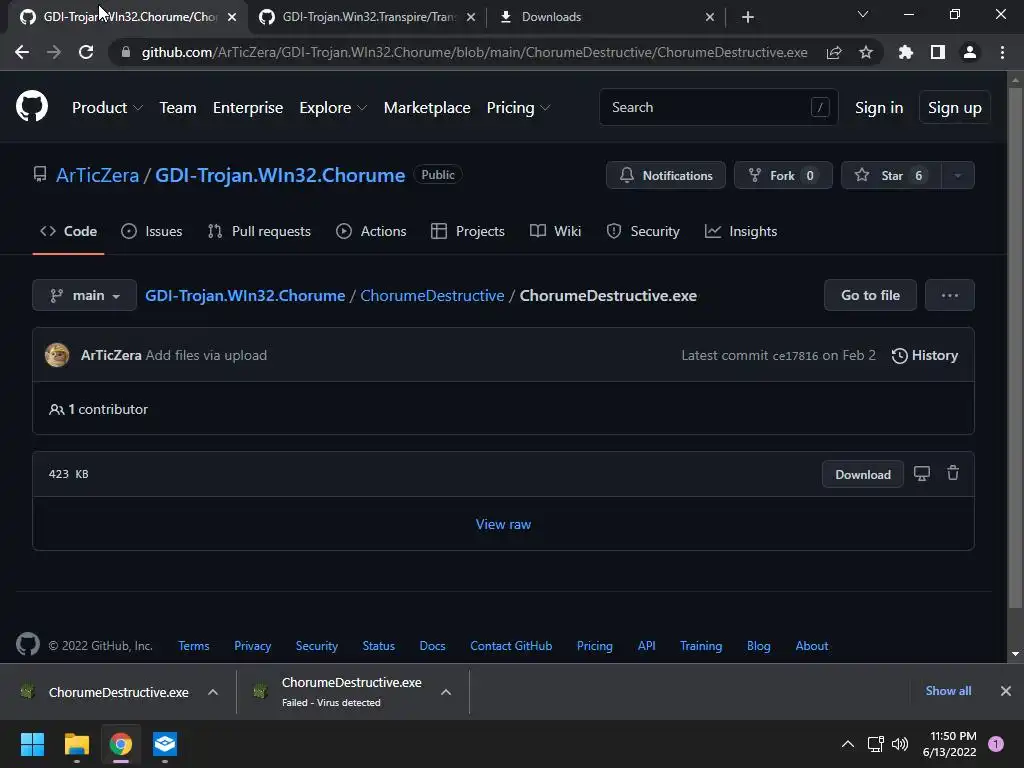1024x768 pixels.
Task: Click Show all downloads
Action: [x=948, y=690]
